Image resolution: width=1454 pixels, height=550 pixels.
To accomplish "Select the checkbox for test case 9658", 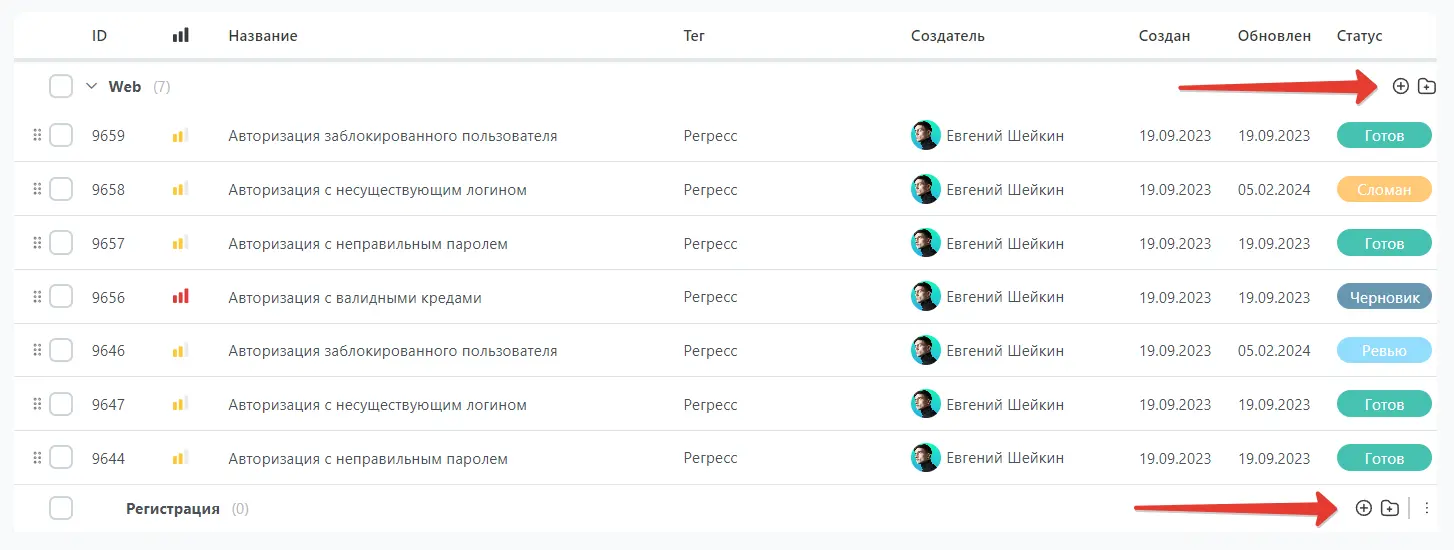I will click(x=61, y=189).
